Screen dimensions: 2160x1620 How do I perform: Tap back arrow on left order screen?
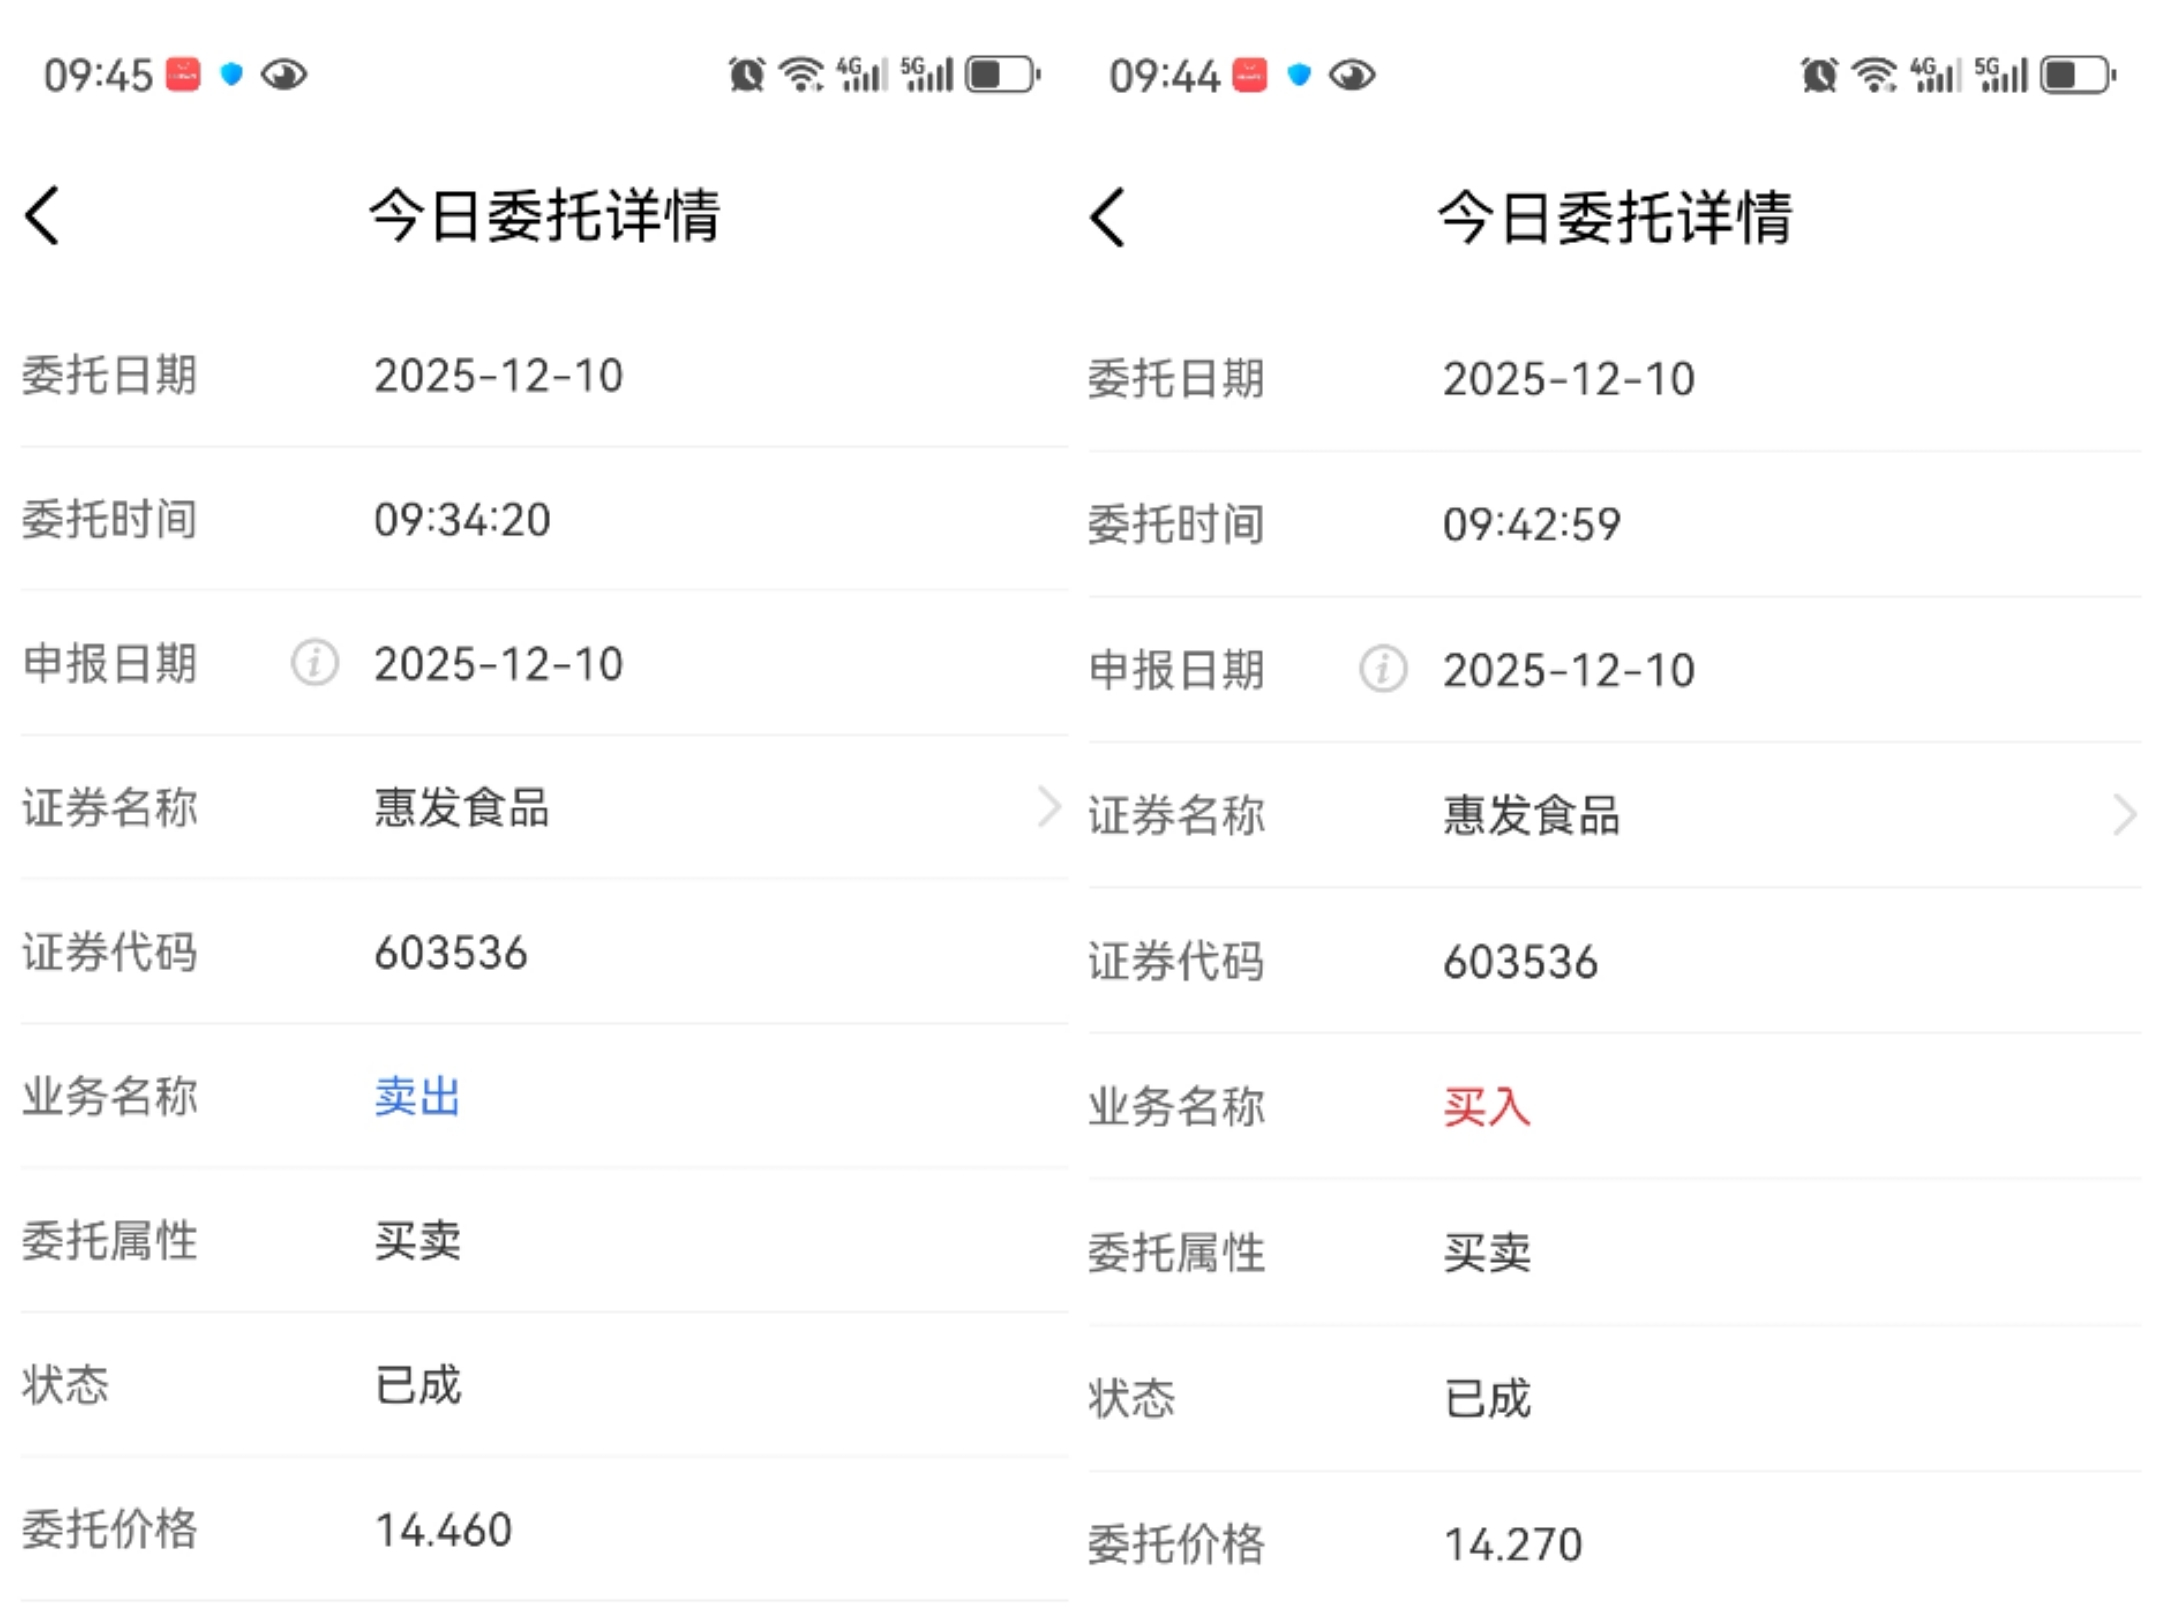43,215
